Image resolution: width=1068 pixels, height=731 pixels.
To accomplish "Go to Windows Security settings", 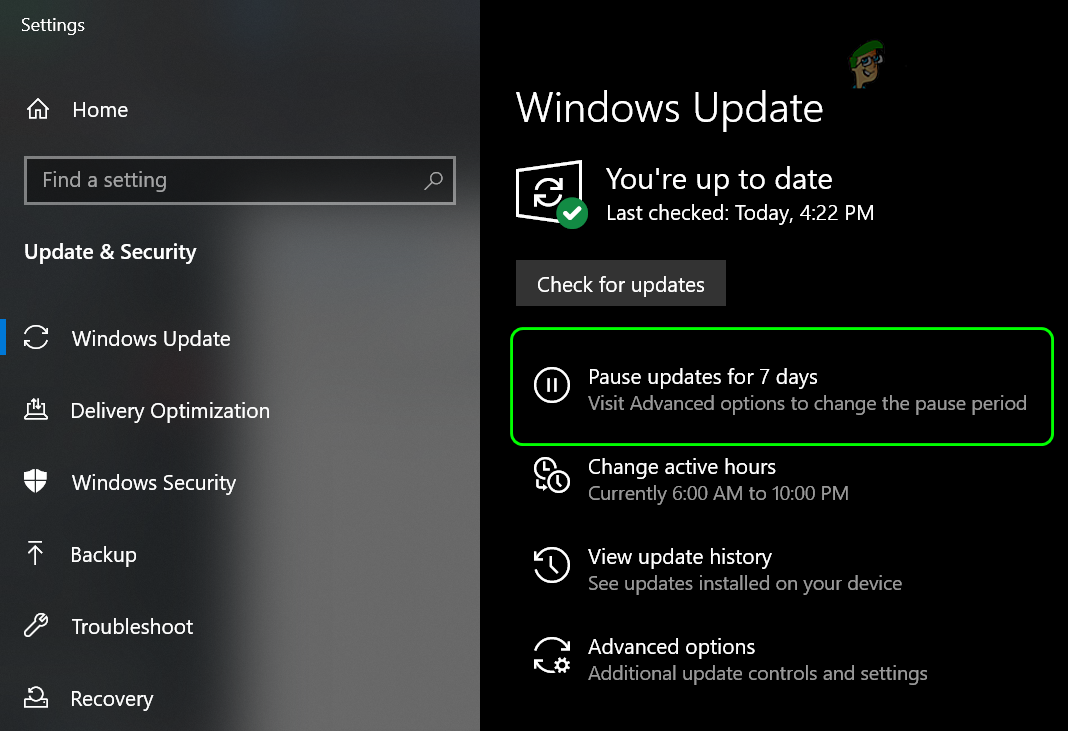I will click(154, 482).
